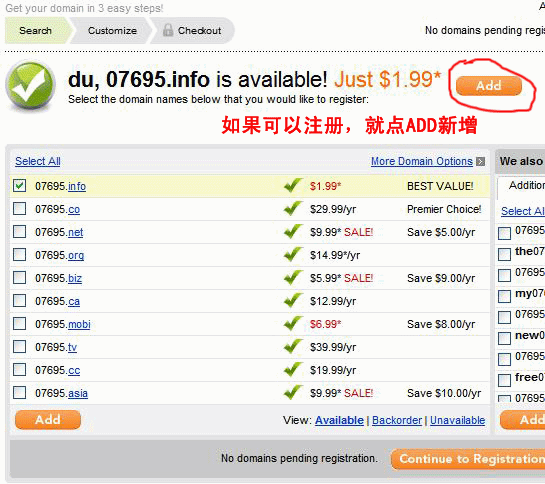This screenshot has width=545, height=484.
Task: View Backorder domains link
Action: pos(397,420)
